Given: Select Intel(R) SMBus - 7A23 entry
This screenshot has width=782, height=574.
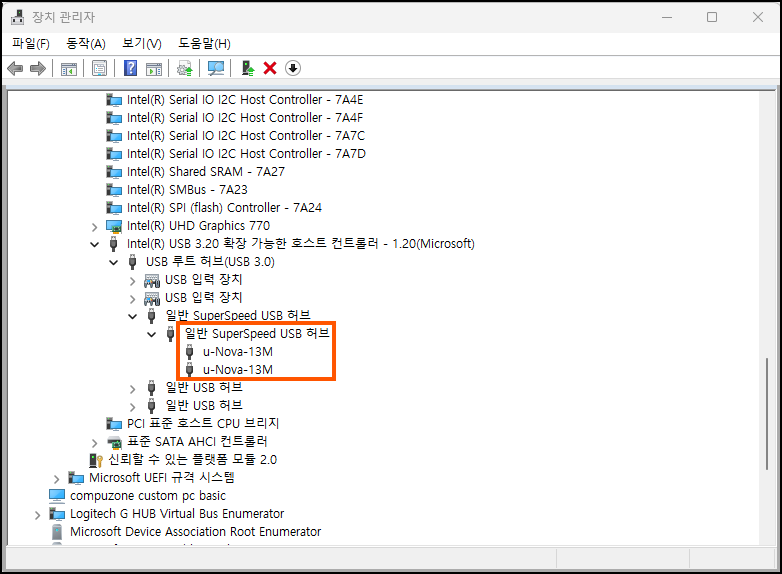Looking at the screenshot, I should coord(187,190).
